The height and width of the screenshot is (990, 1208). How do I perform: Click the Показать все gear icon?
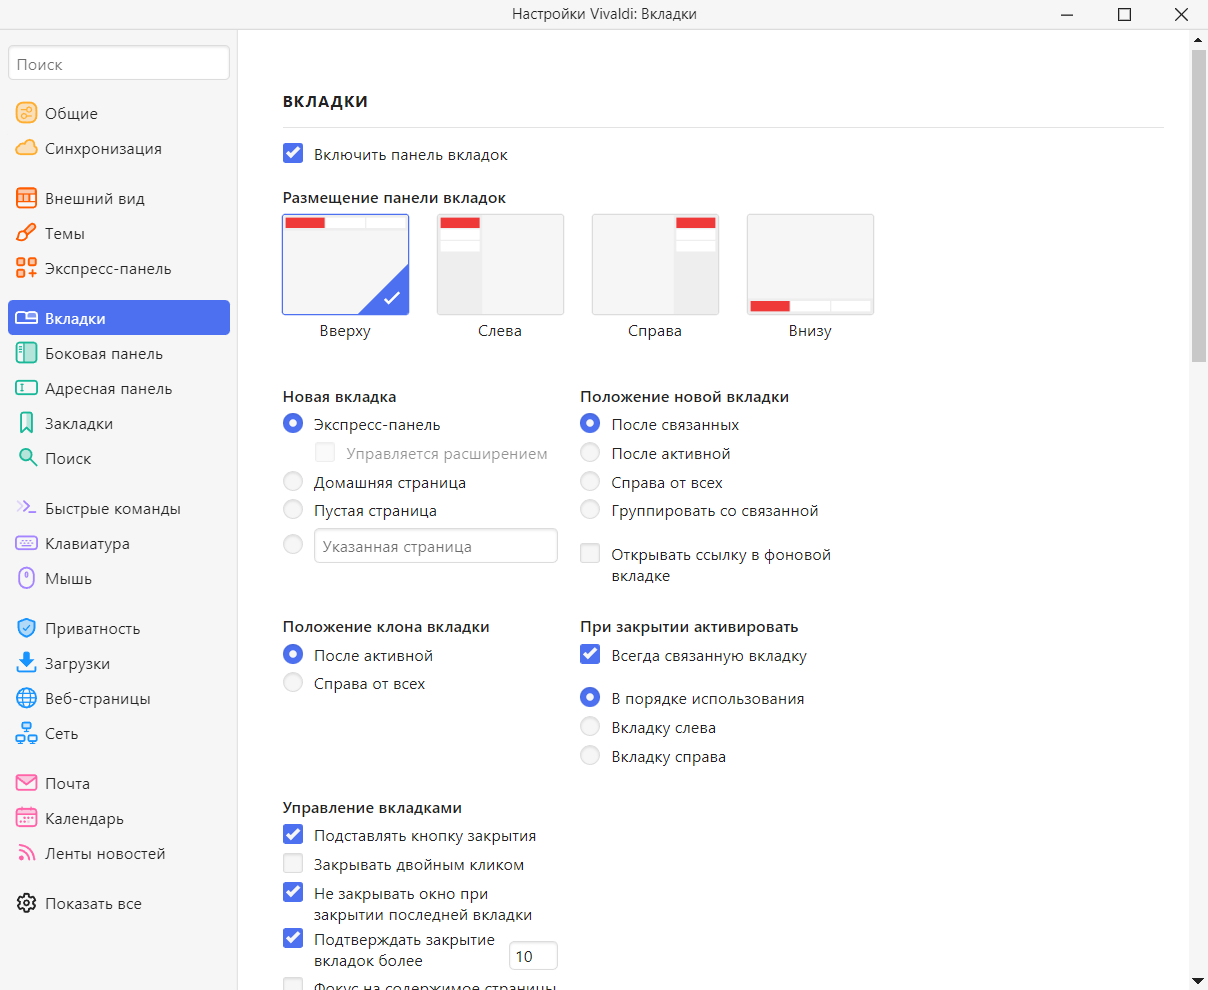pyautogui.click(x=26, y=903)
